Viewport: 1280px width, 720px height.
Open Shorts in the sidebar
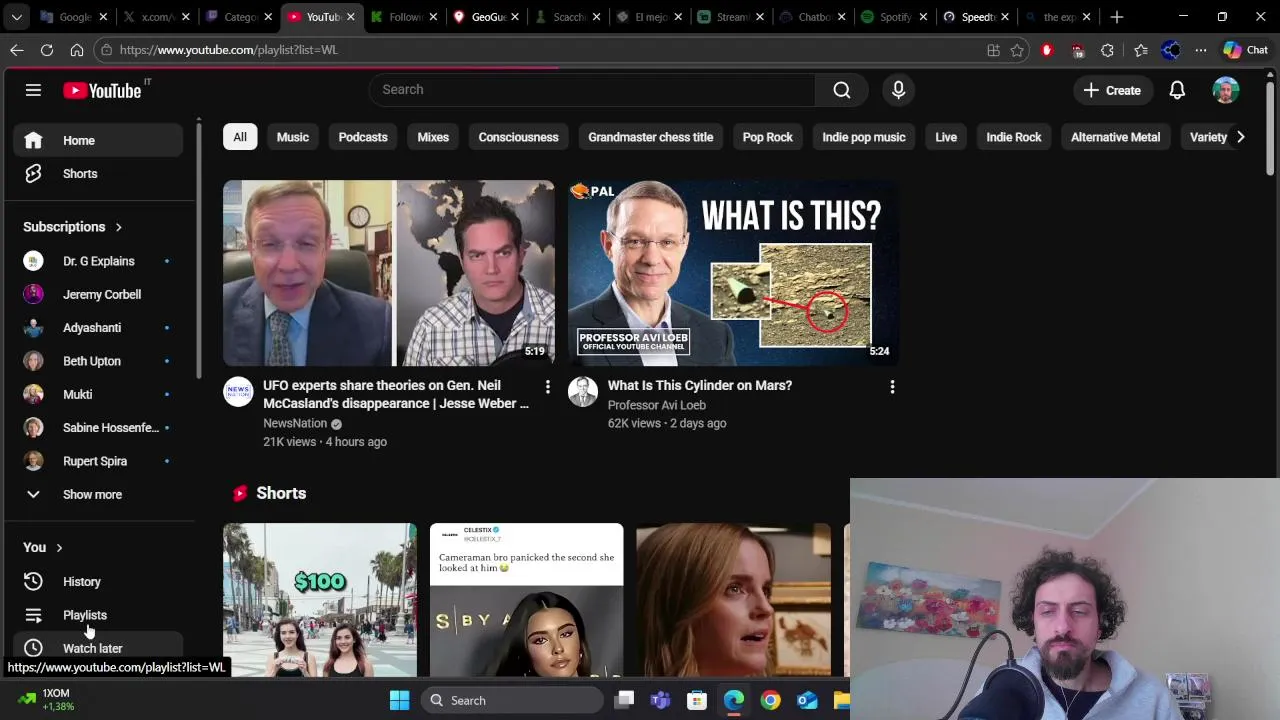98,174
